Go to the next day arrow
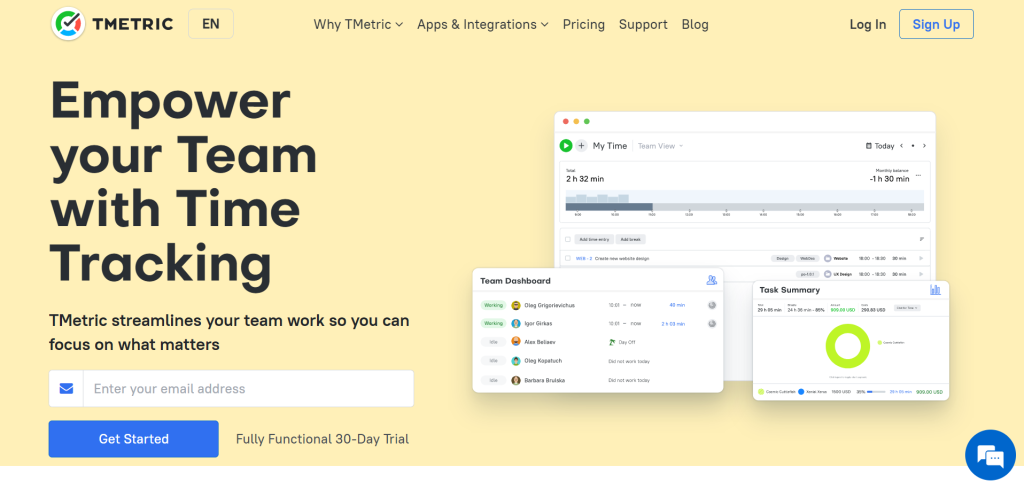 tap(924, 146)
